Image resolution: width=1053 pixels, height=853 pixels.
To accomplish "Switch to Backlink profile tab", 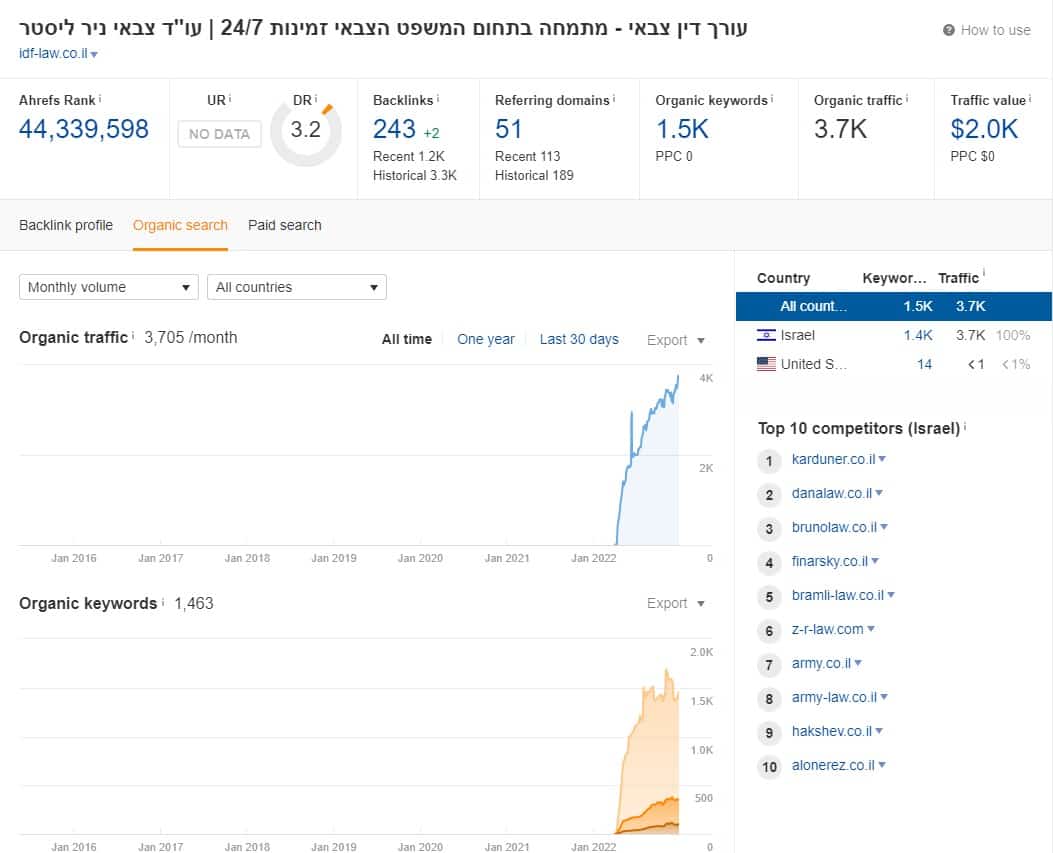I will [66, 225].
